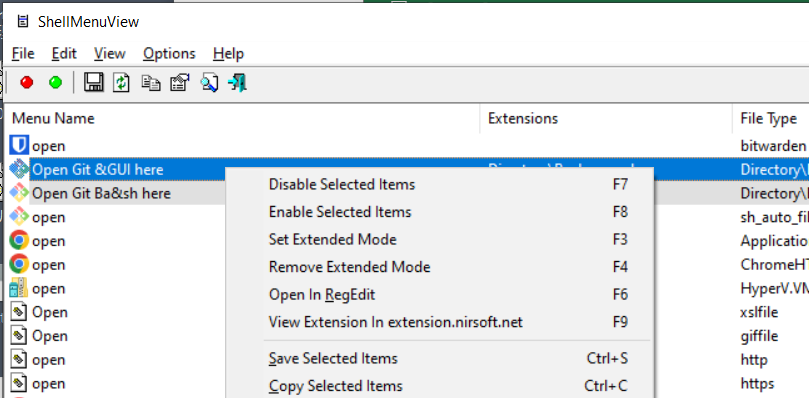Click the red Disable Selected Items toolbar icon
The height and width of the screenshot is (398, 809).
pyautogui.click(x=27, y=83)
